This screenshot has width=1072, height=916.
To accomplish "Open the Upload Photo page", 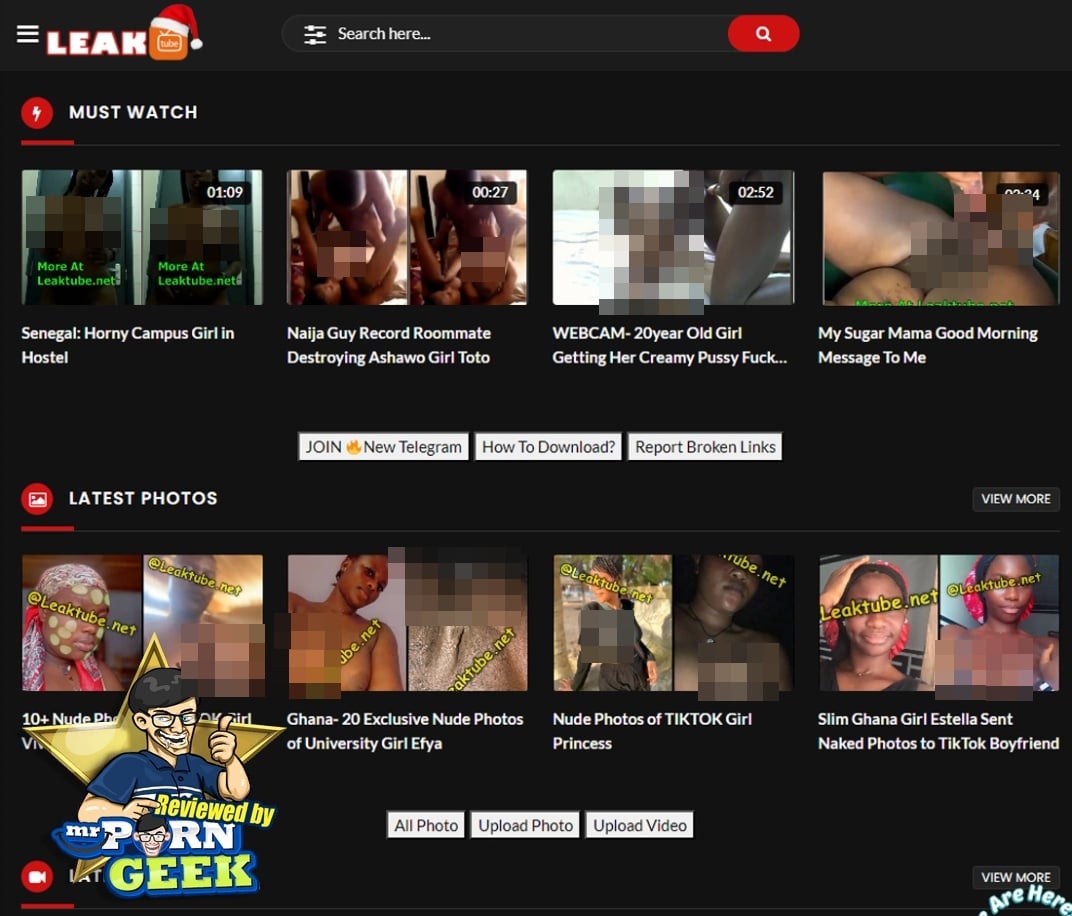I will point(525,825).
